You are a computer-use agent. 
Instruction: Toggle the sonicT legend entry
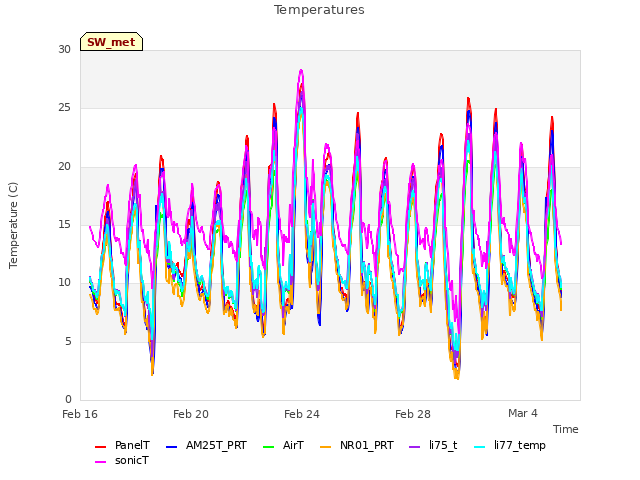(122, 460)
